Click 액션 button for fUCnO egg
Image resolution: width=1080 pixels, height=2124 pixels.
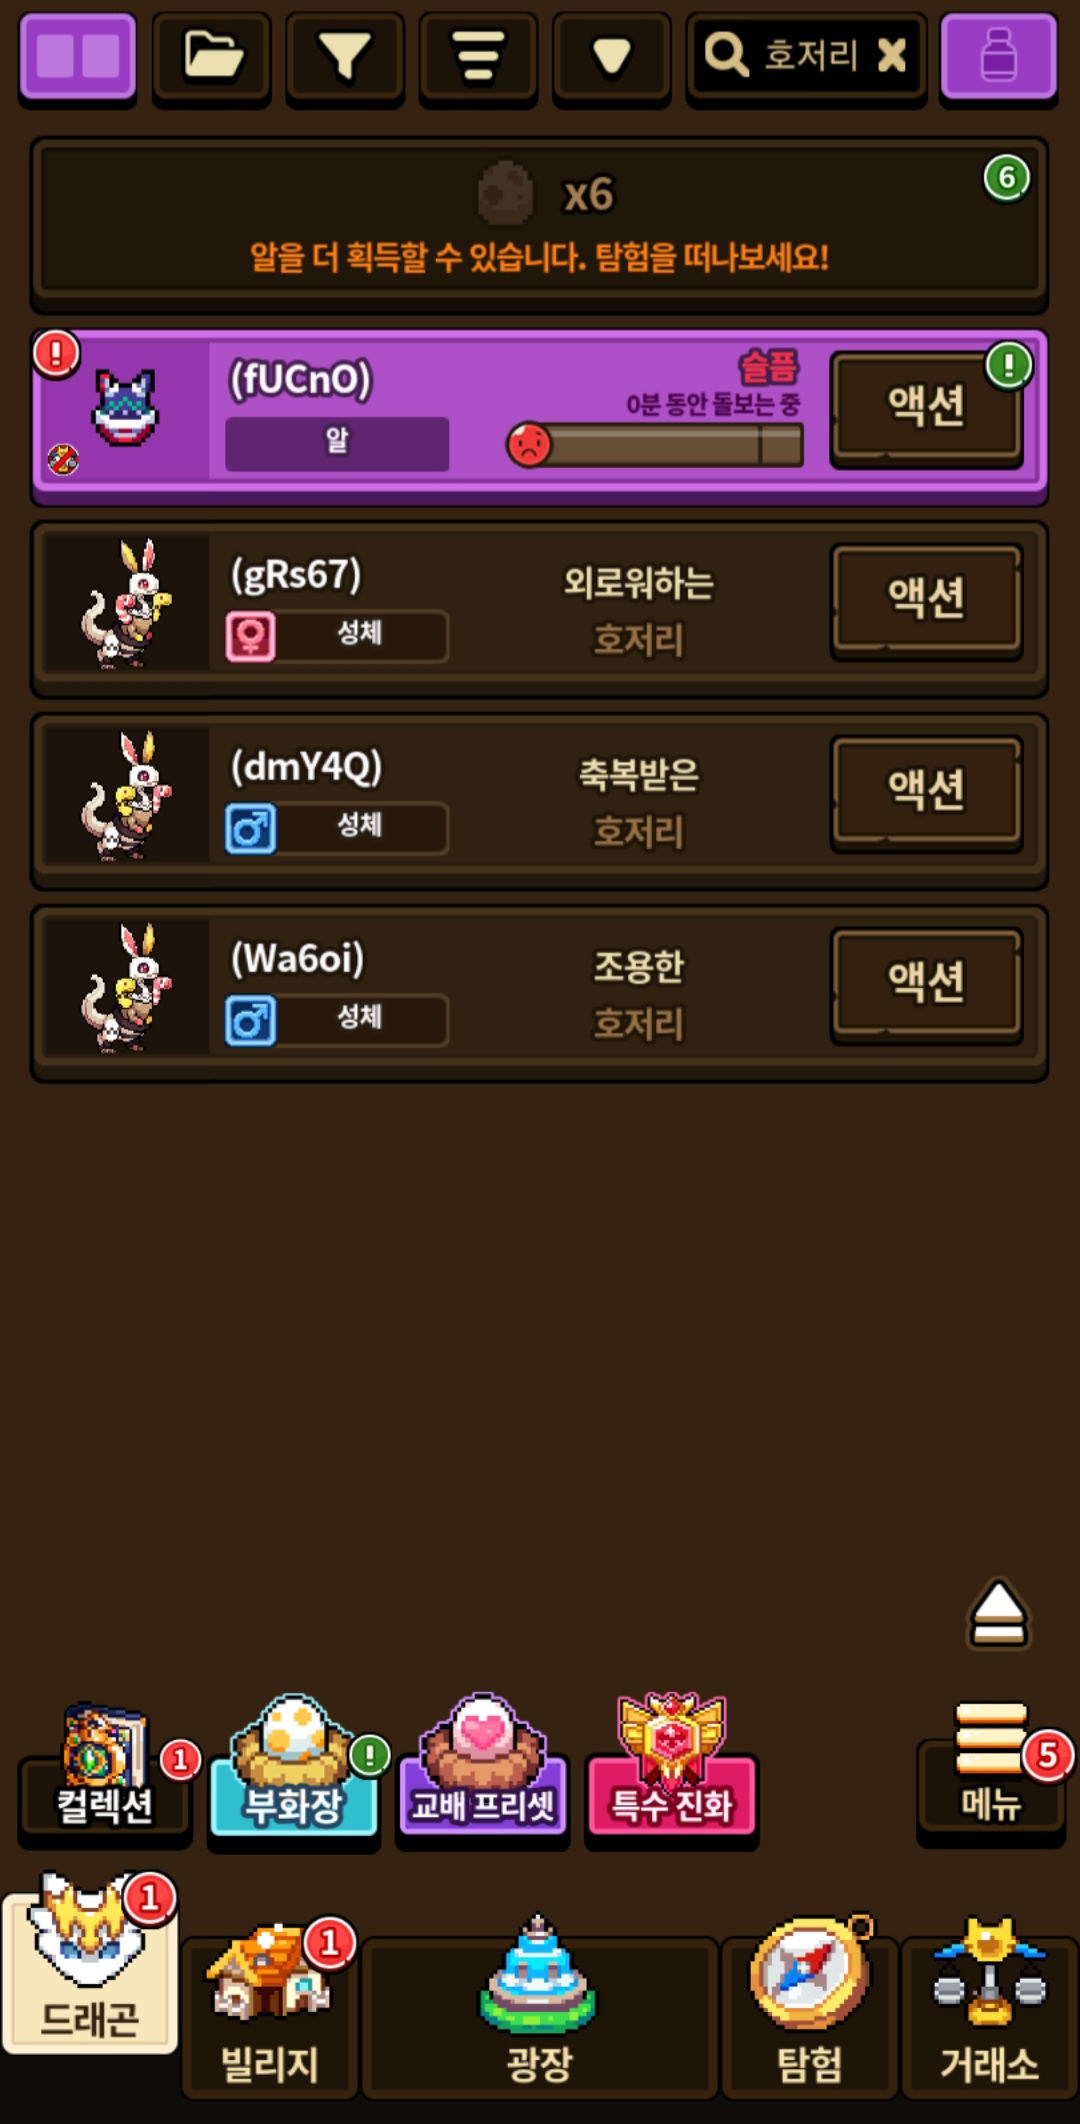(x=926, y=408)
